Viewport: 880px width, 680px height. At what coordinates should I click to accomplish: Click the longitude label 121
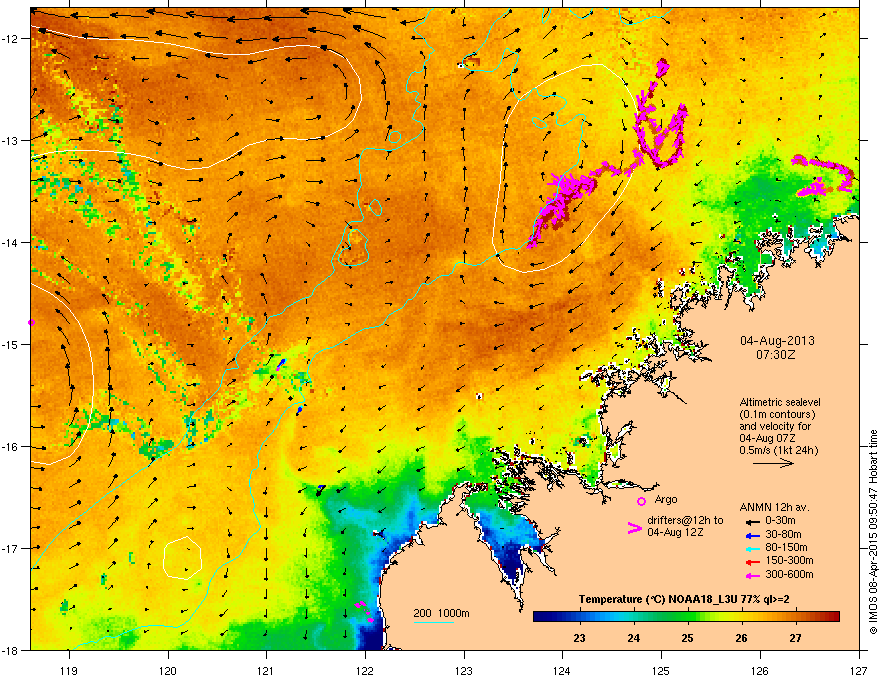coord(266,671)
